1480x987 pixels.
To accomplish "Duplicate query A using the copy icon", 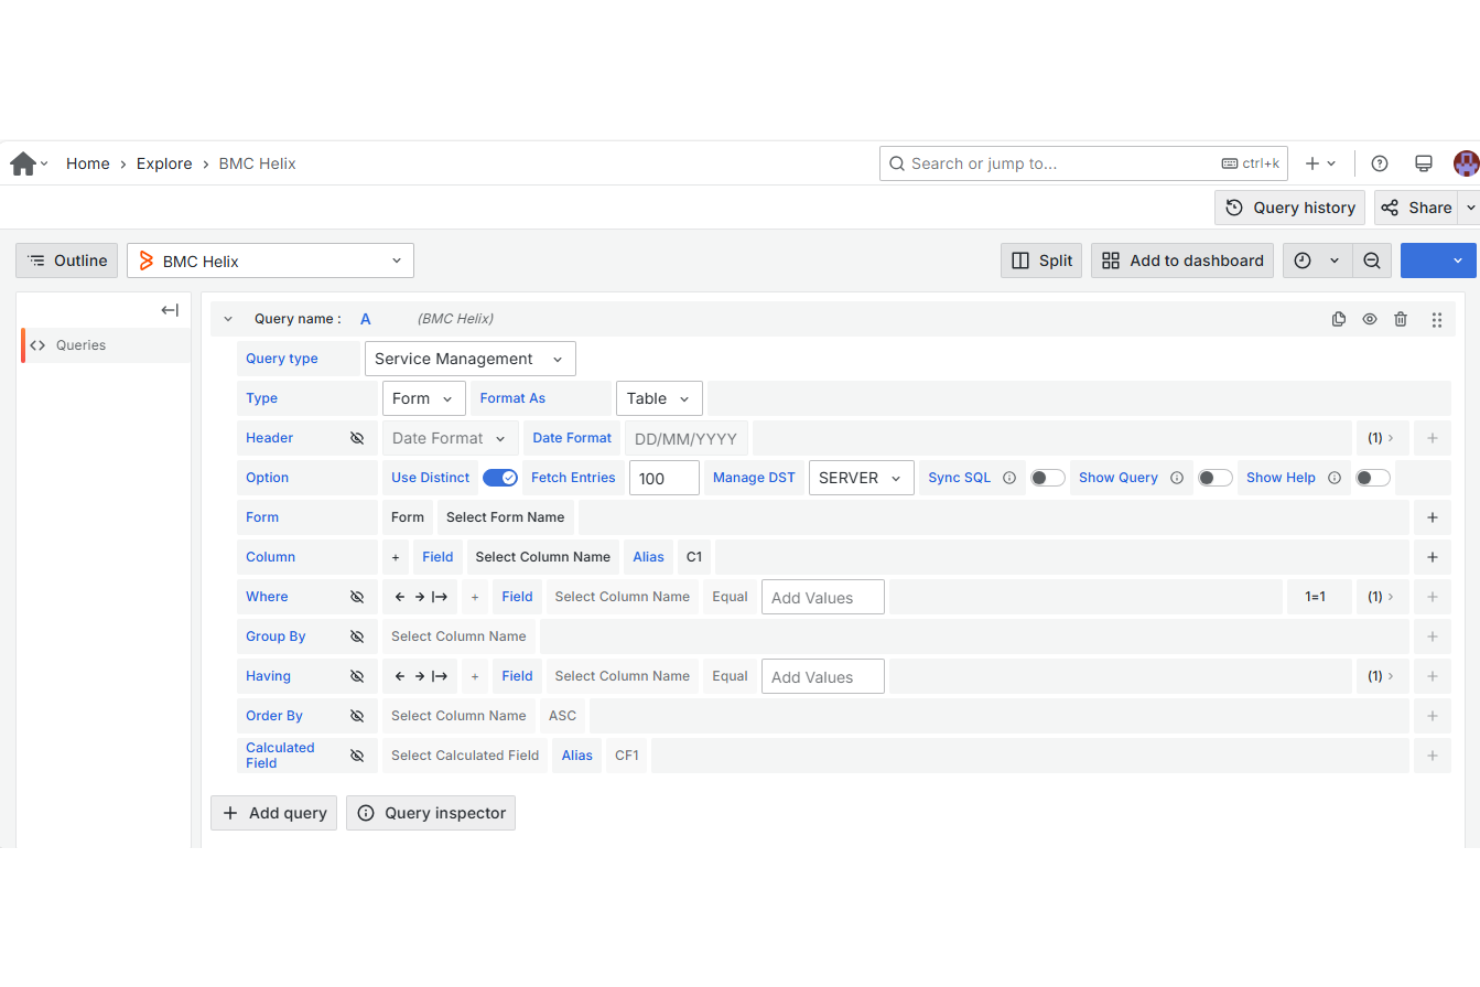I will (1339, 318).
